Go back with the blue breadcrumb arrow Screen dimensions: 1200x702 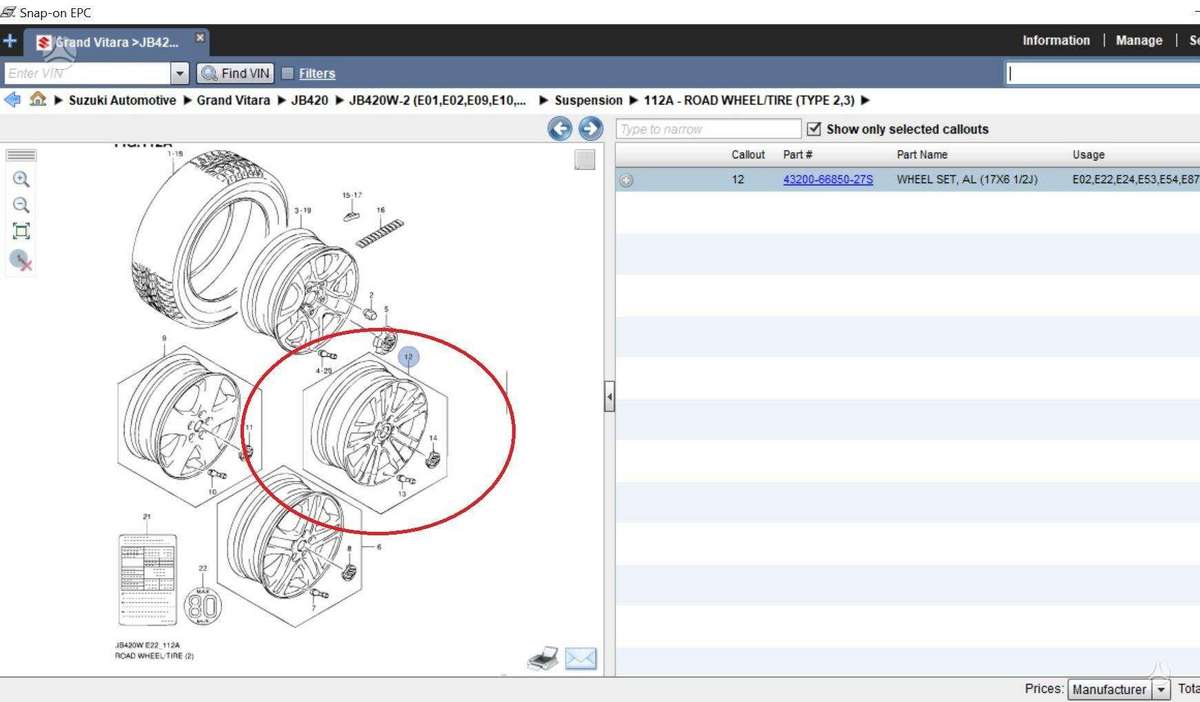click(x=13, y=99)
